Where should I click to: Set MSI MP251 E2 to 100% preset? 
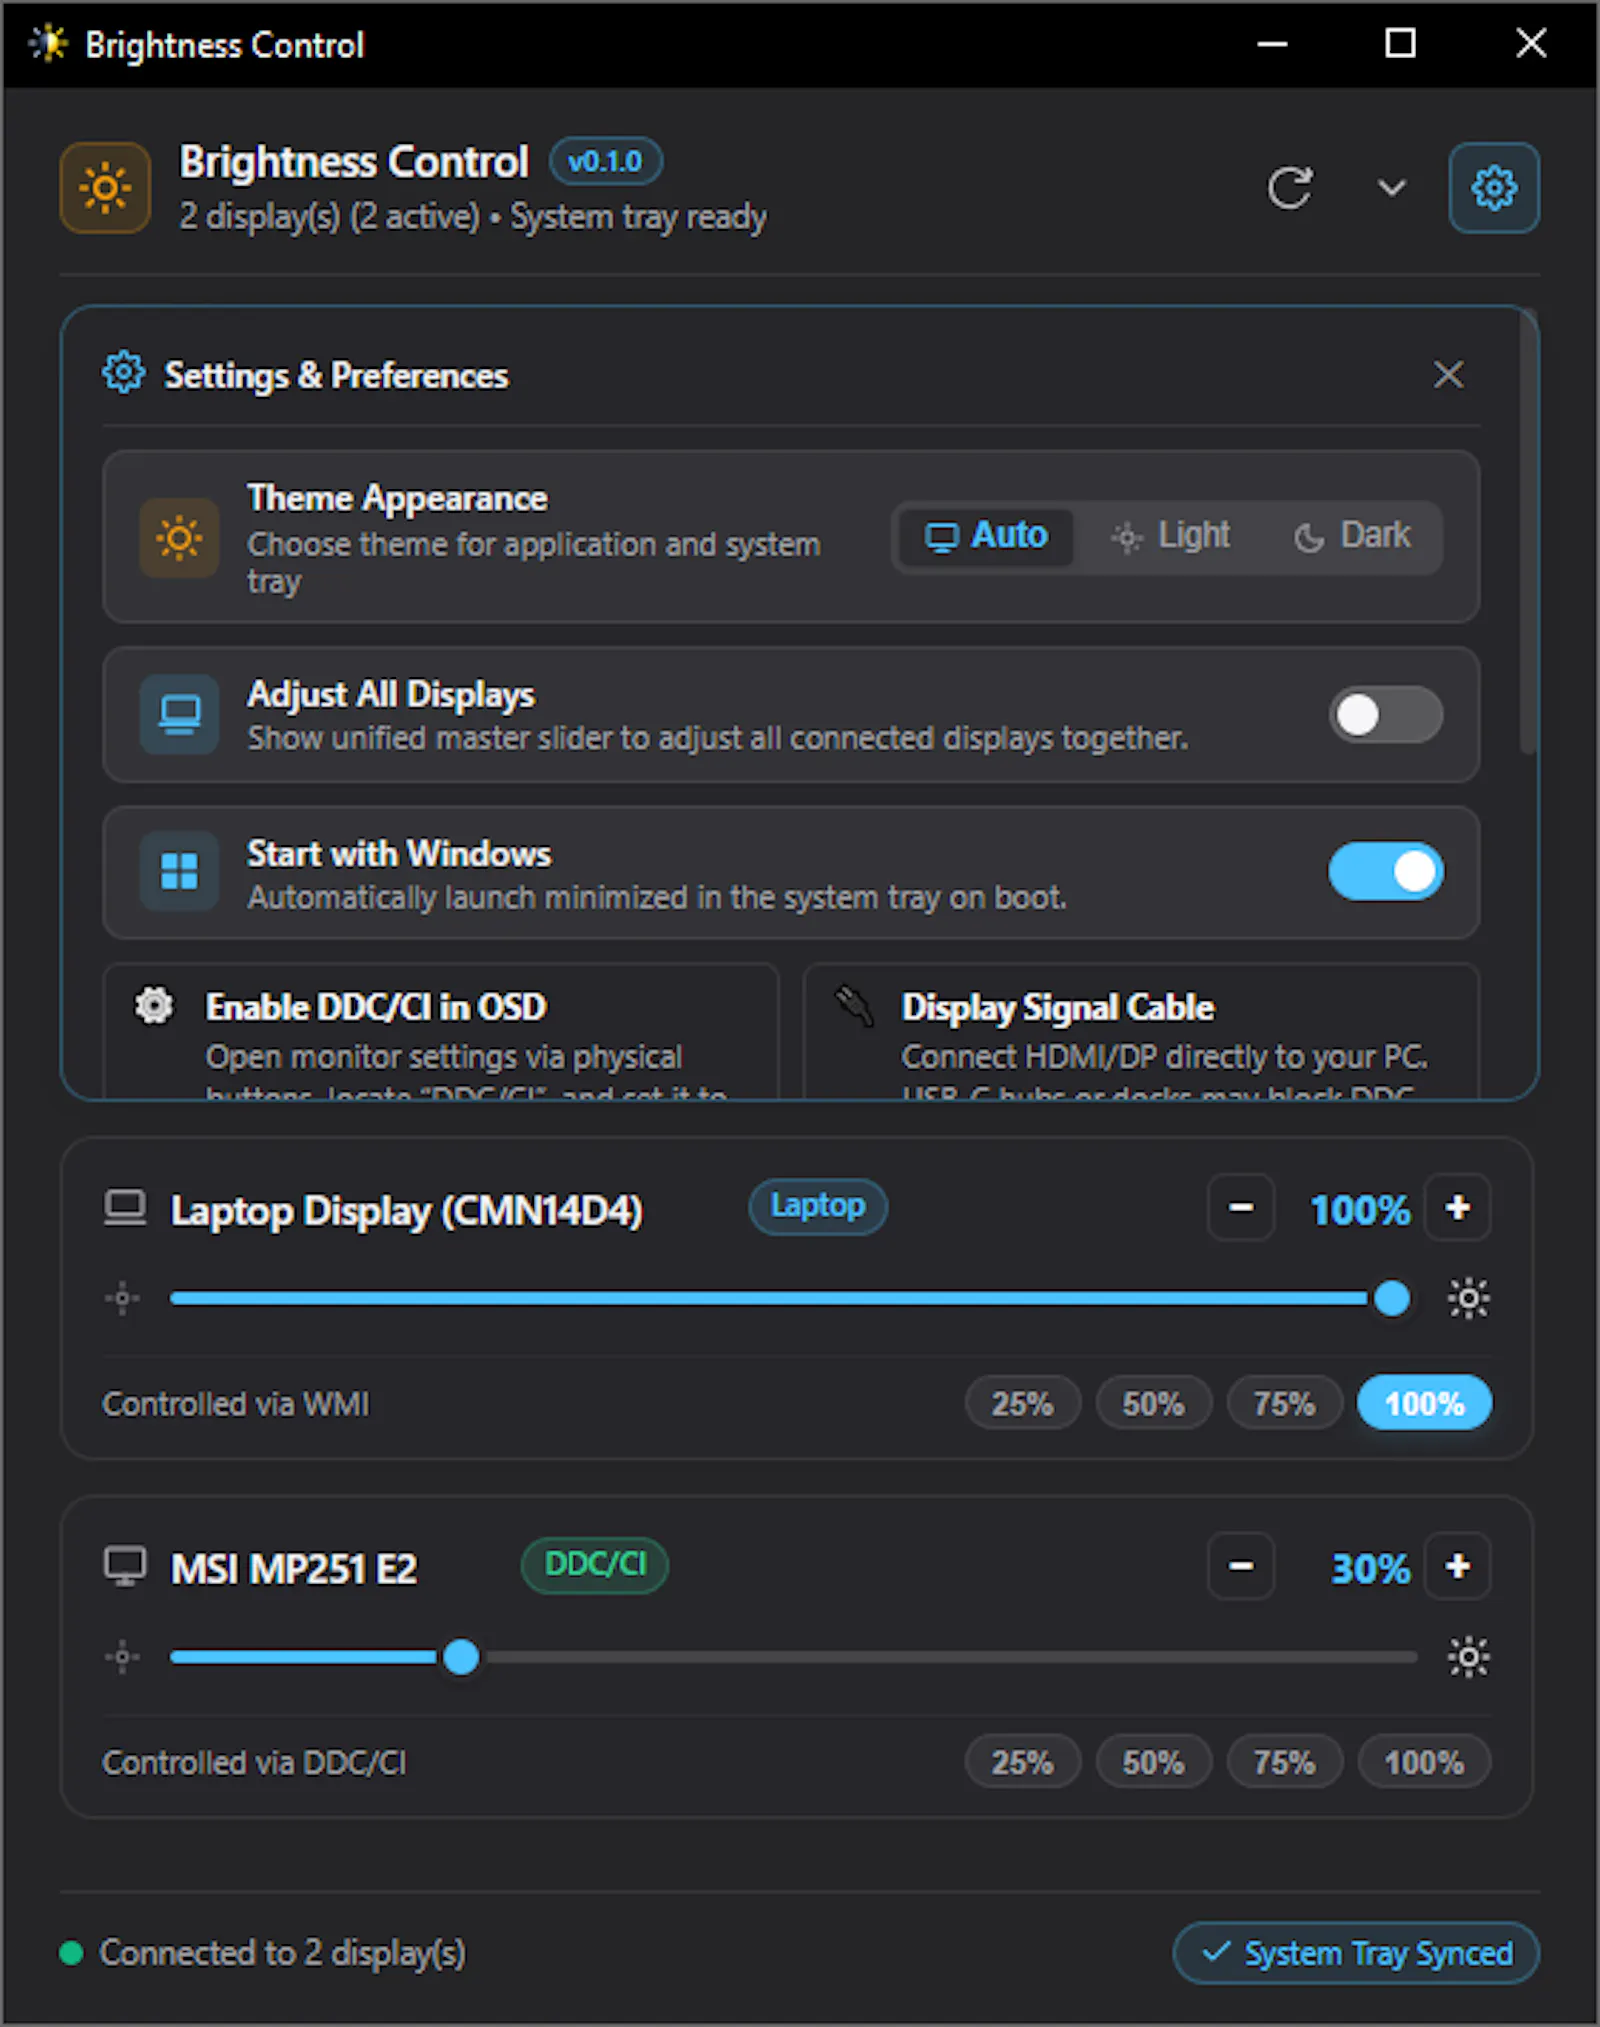1424,1762
